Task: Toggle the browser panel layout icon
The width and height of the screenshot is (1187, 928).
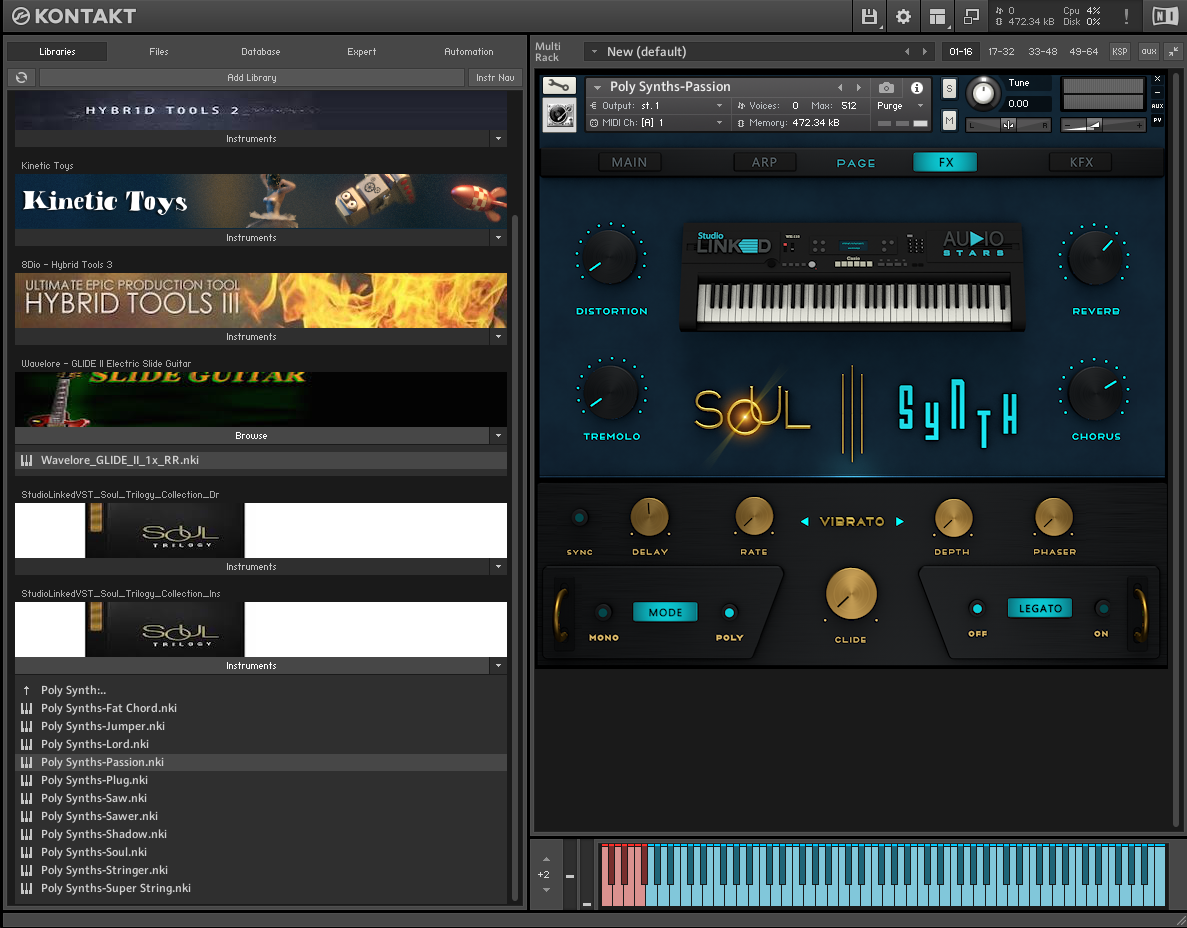Action: [x=937, y=16]
